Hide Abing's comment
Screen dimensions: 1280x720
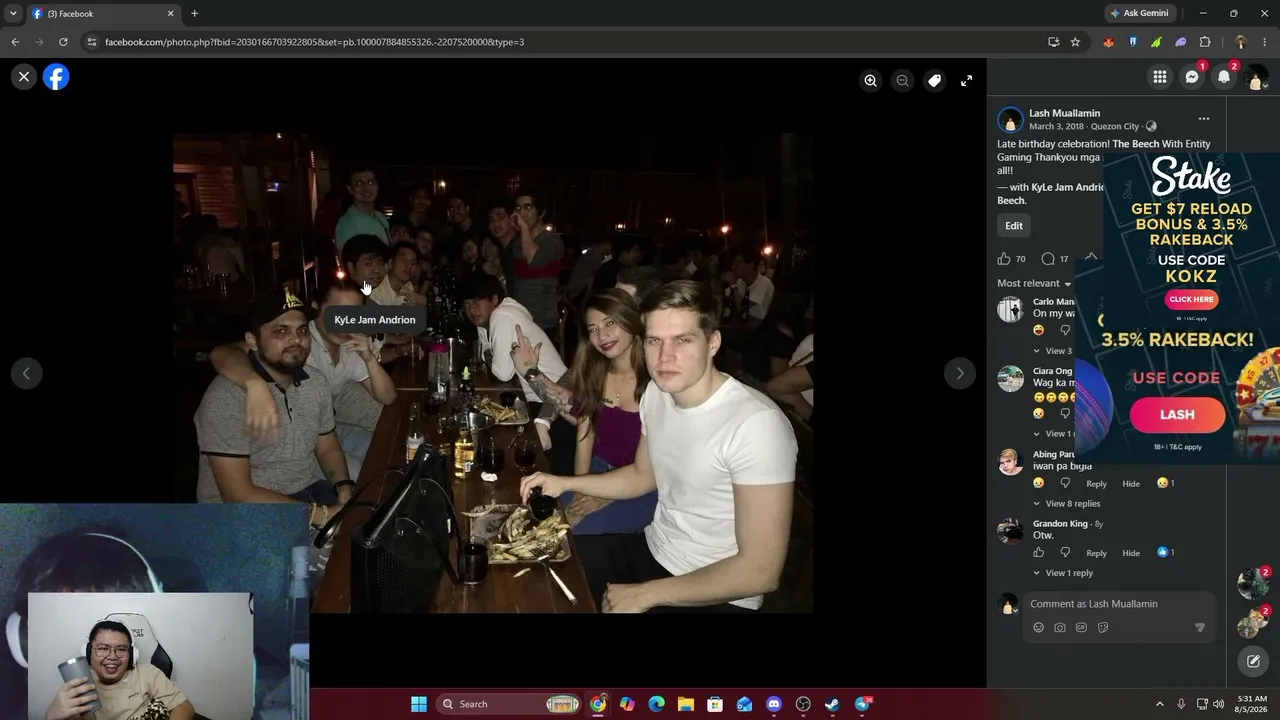pyautogui.click(x=1131, y=484)
